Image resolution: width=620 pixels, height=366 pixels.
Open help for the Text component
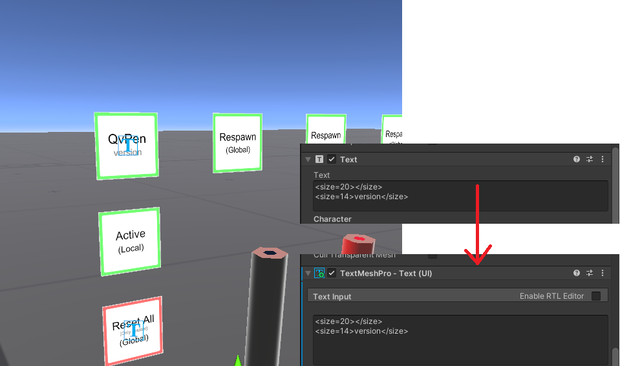(577, 159)
